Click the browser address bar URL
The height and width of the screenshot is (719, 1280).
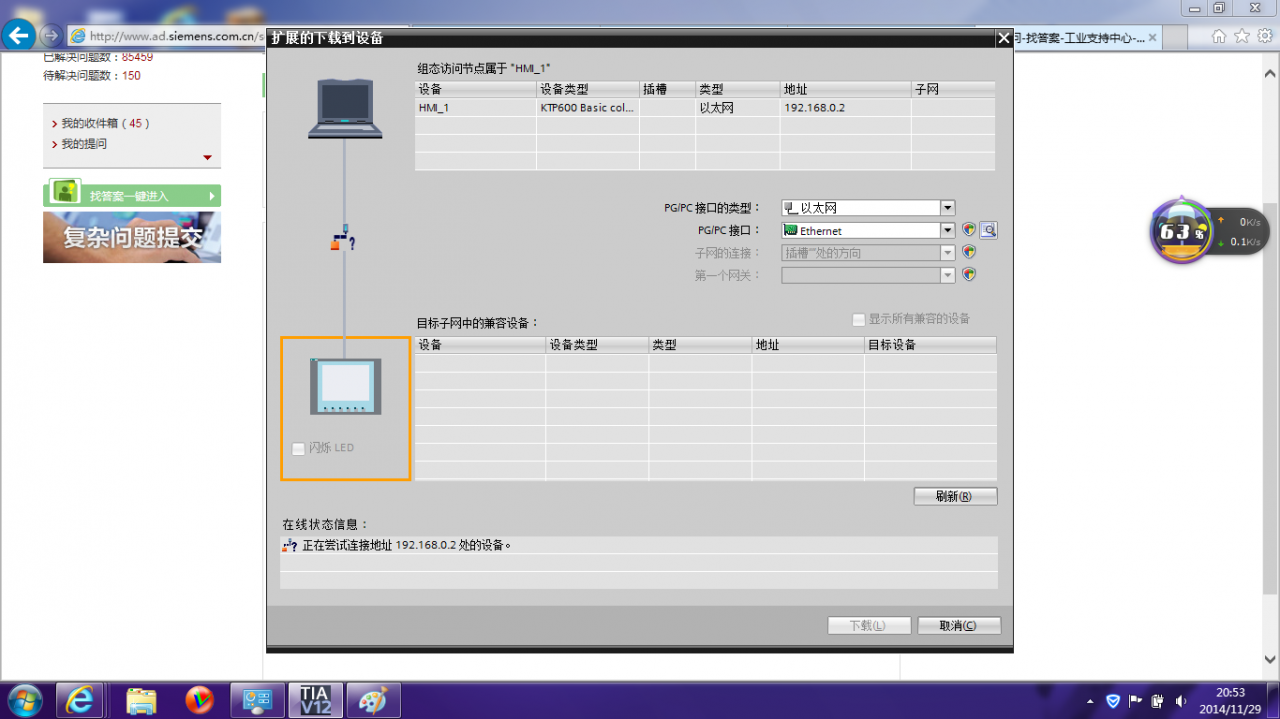pyautogui.click(x=175, y=36)
